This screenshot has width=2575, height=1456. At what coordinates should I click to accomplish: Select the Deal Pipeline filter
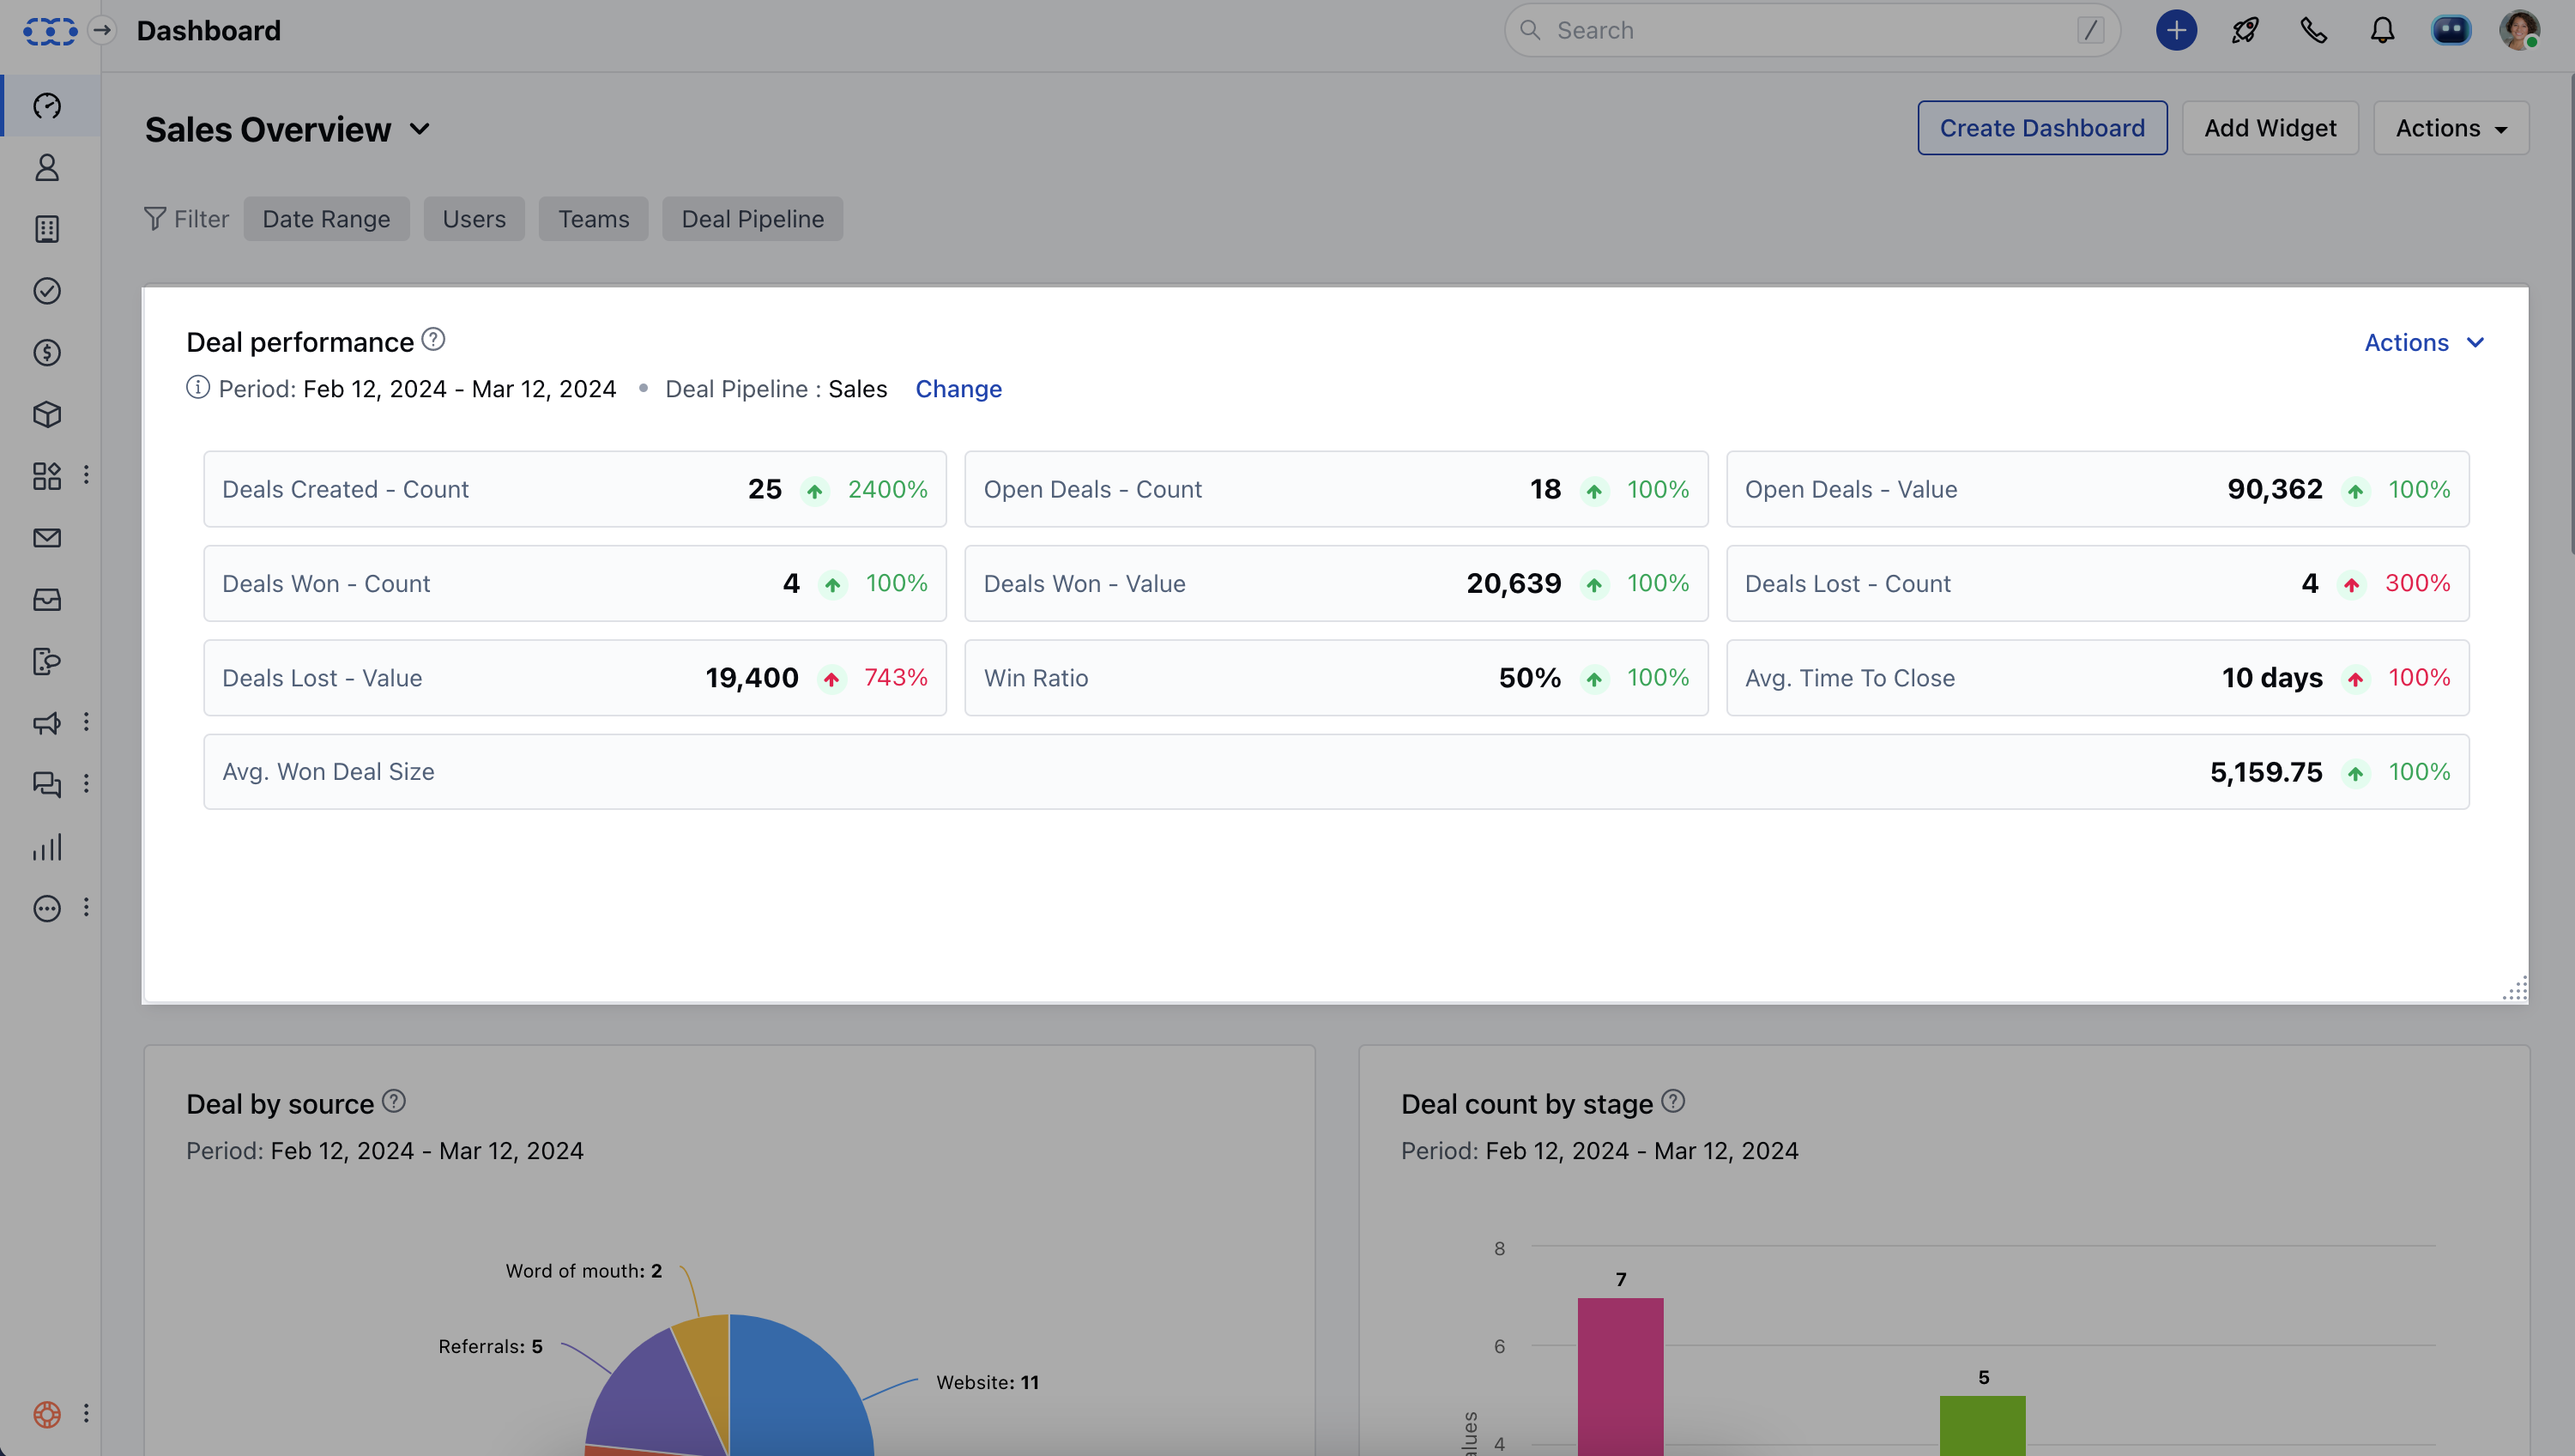pyautogui.click(x=752, y=219)
